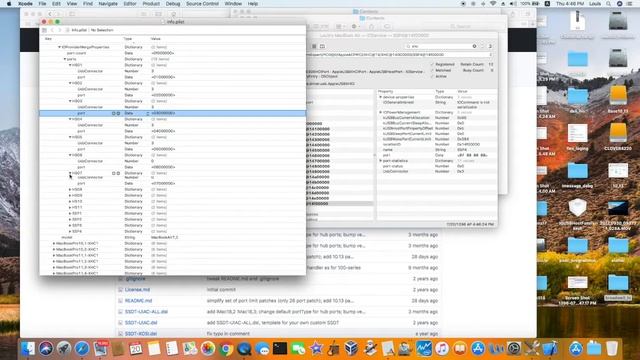Open Terminal from the dock
Viewport: 640px width, 360px height.
[x=280, y=349]
